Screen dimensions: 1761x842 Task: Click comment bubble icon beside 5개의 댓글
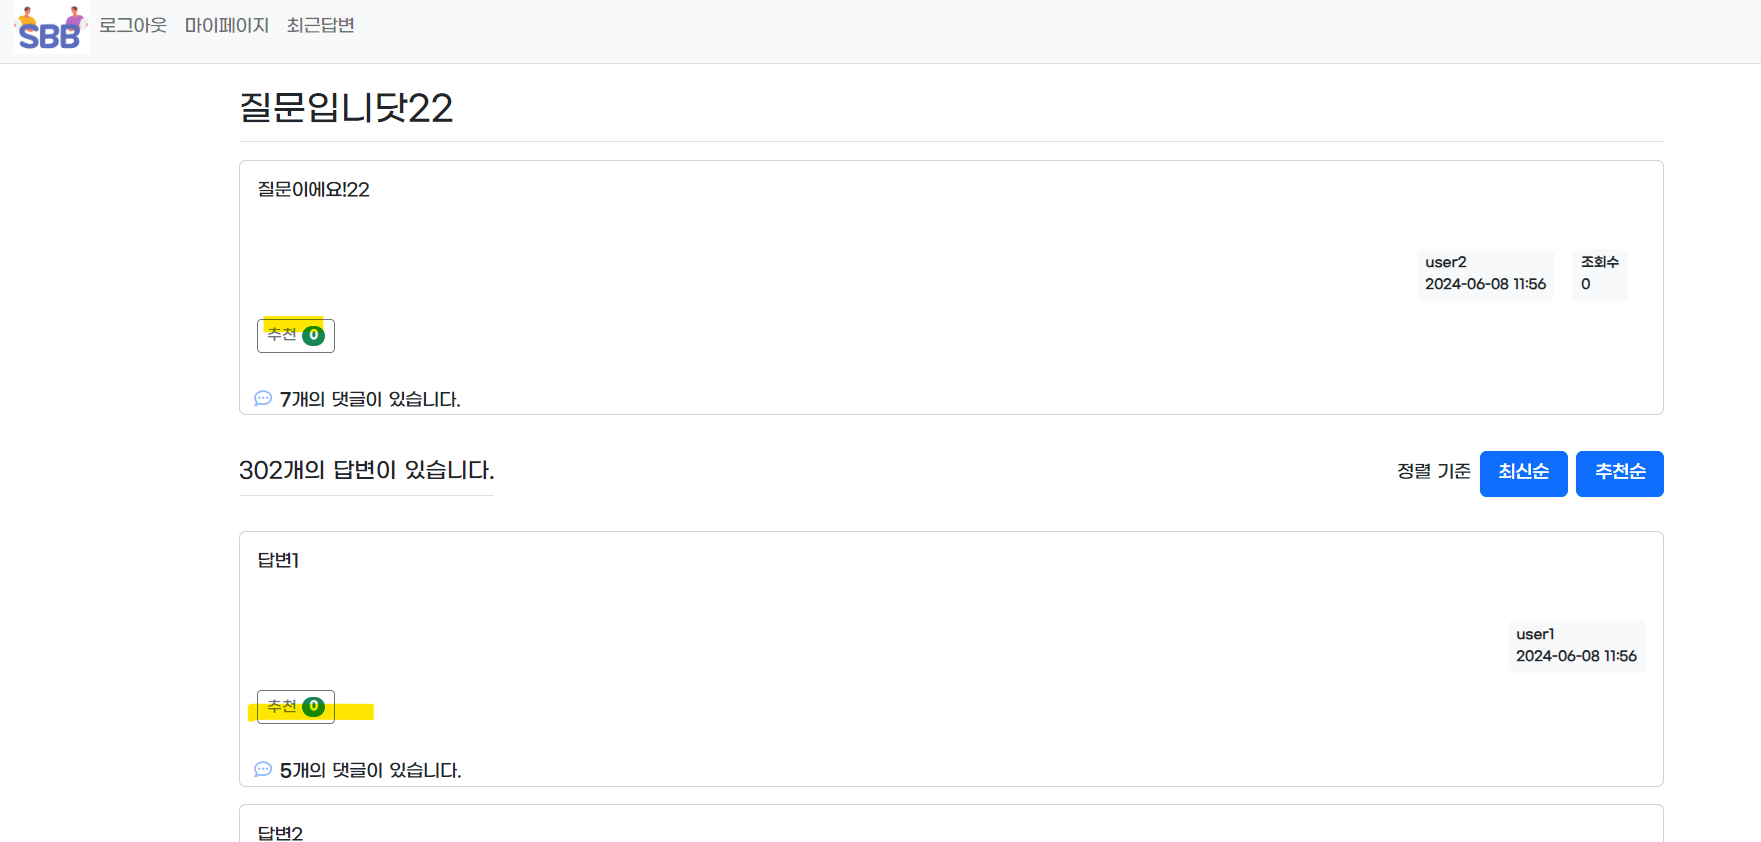tap(263, 769)
